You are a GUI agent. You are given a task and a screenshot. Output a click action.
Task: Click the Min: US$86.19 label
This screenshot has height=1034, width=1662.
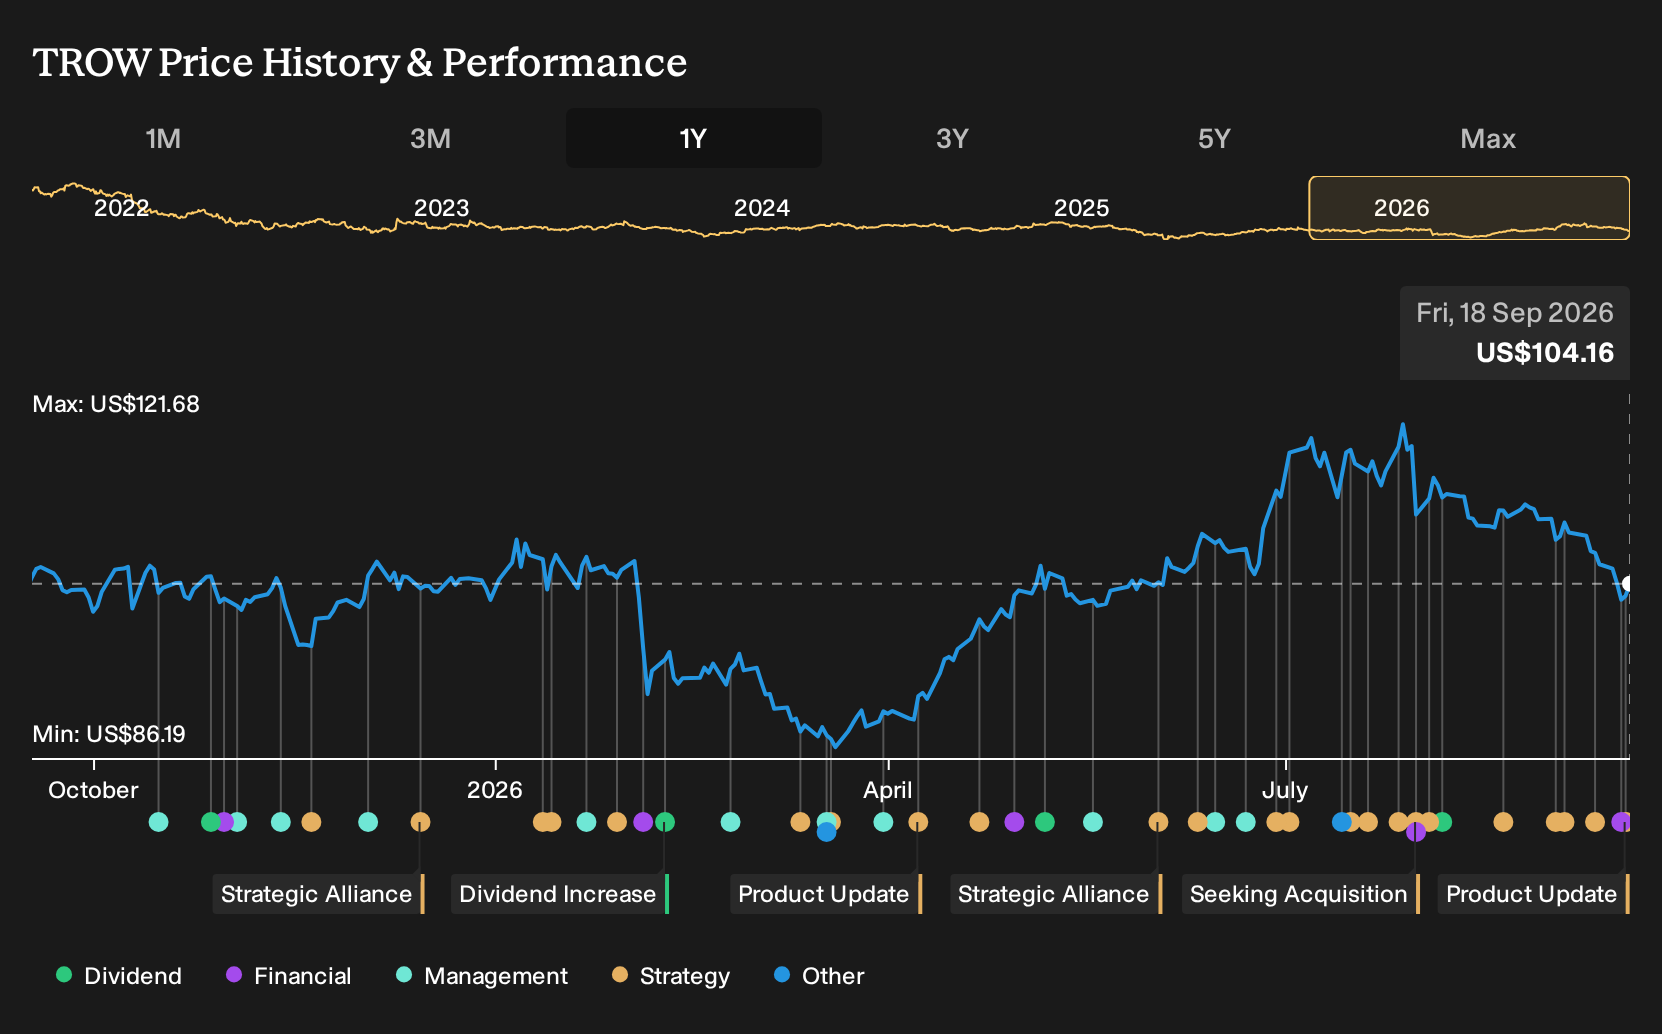(109, 734)
